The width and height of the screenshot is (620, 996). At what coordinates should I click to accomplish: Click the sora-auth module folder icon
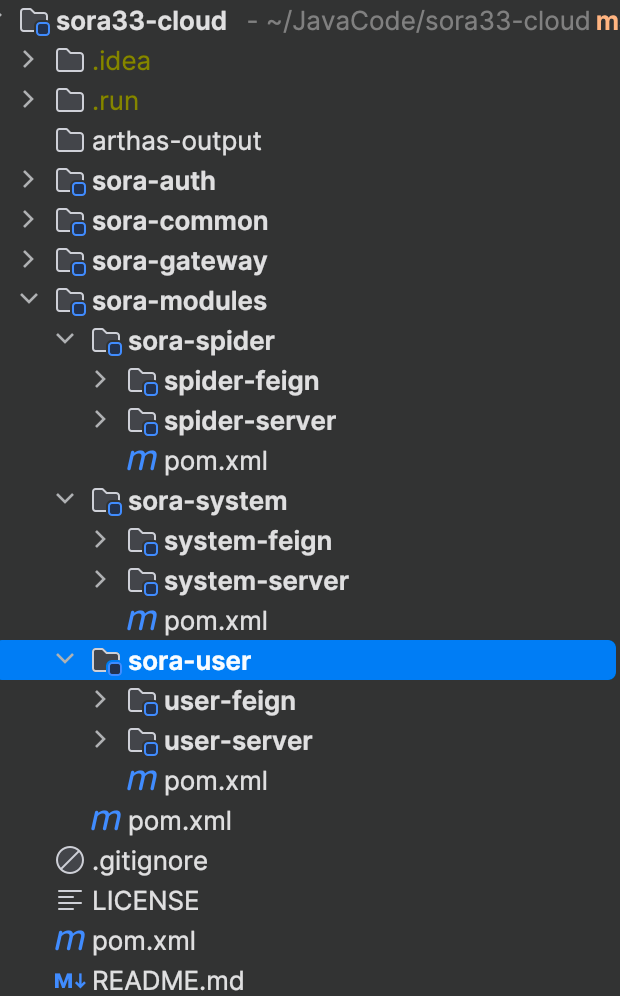coord(69,181)
